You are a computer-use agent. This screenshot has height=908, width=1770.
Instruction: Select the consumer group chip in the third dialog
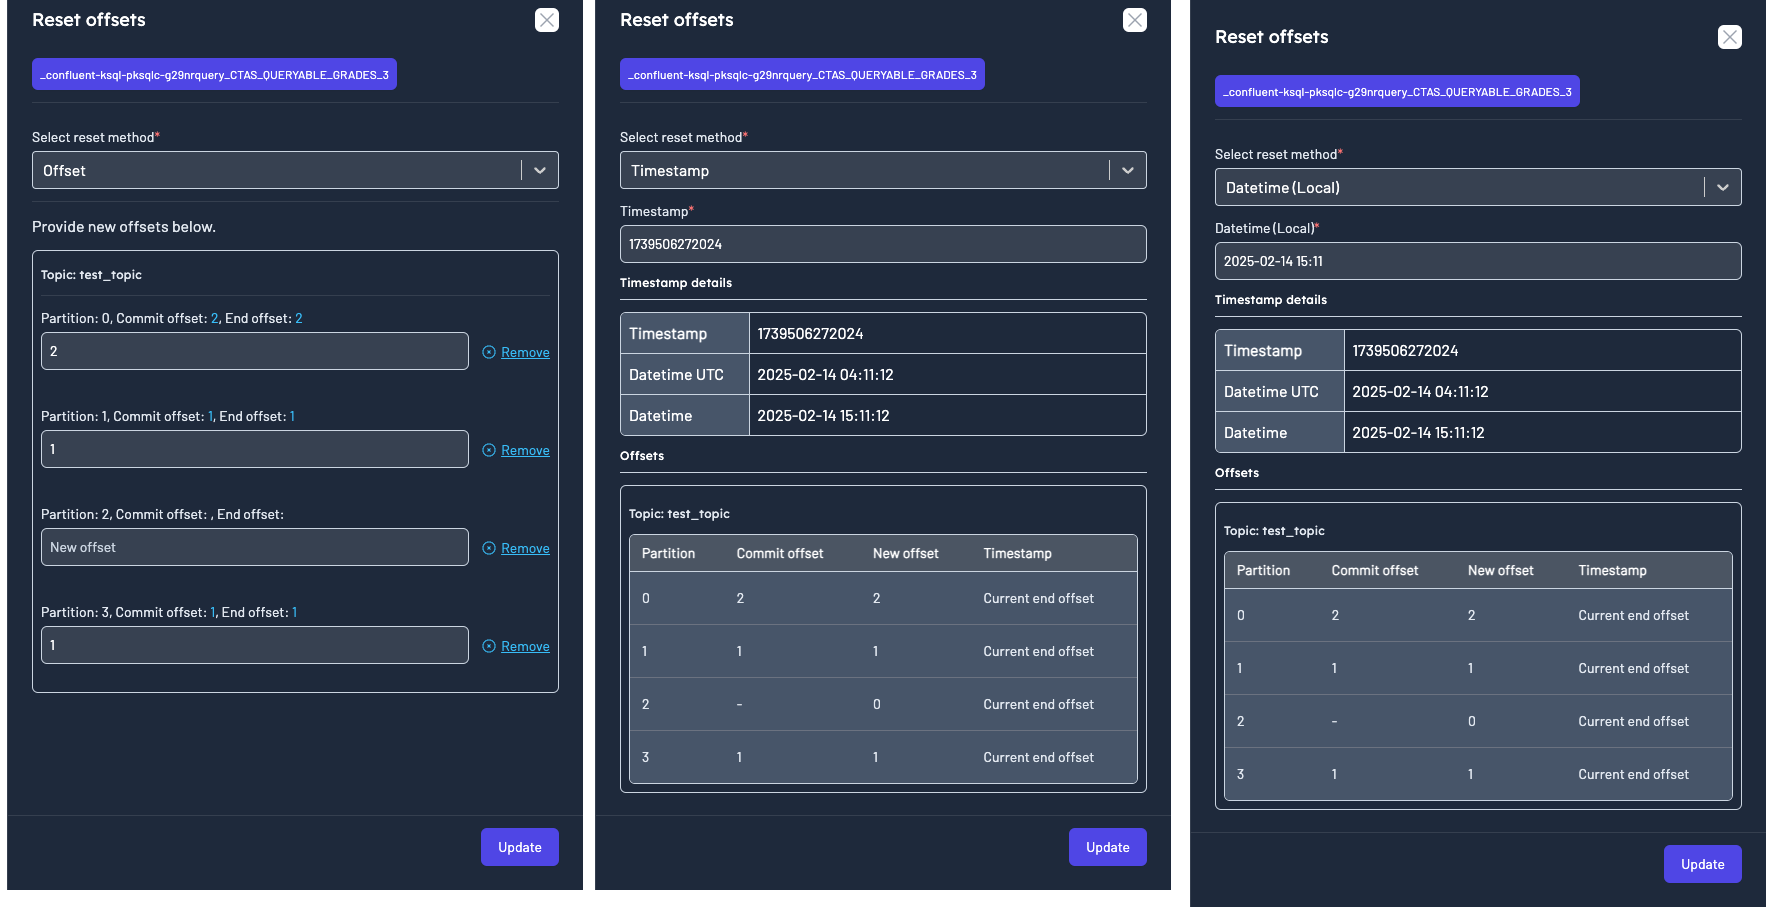tap(1397, 91)
